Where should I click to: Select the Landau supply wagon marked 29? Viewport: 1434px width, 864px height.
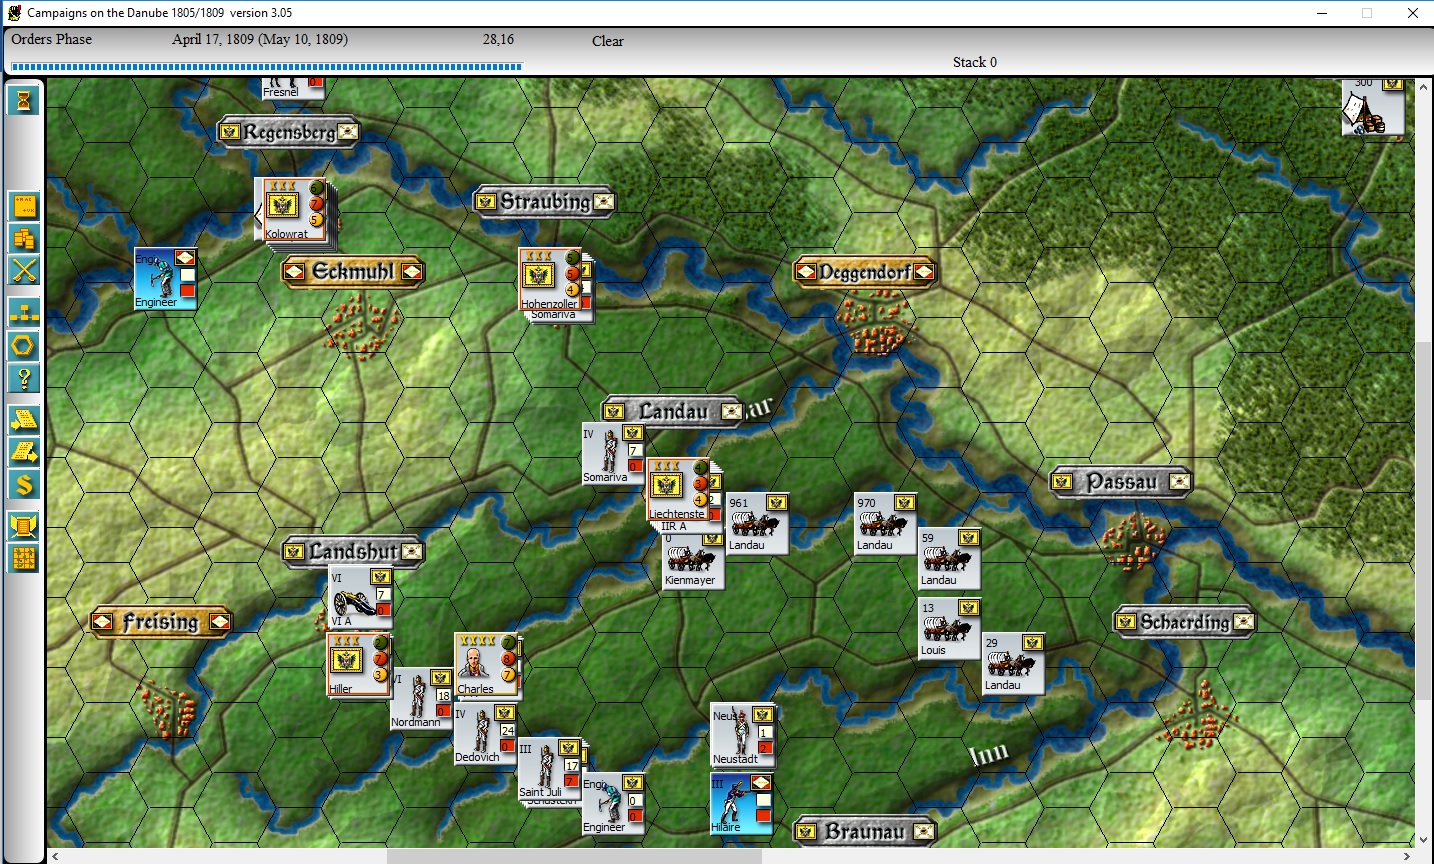click(1014, 664)
